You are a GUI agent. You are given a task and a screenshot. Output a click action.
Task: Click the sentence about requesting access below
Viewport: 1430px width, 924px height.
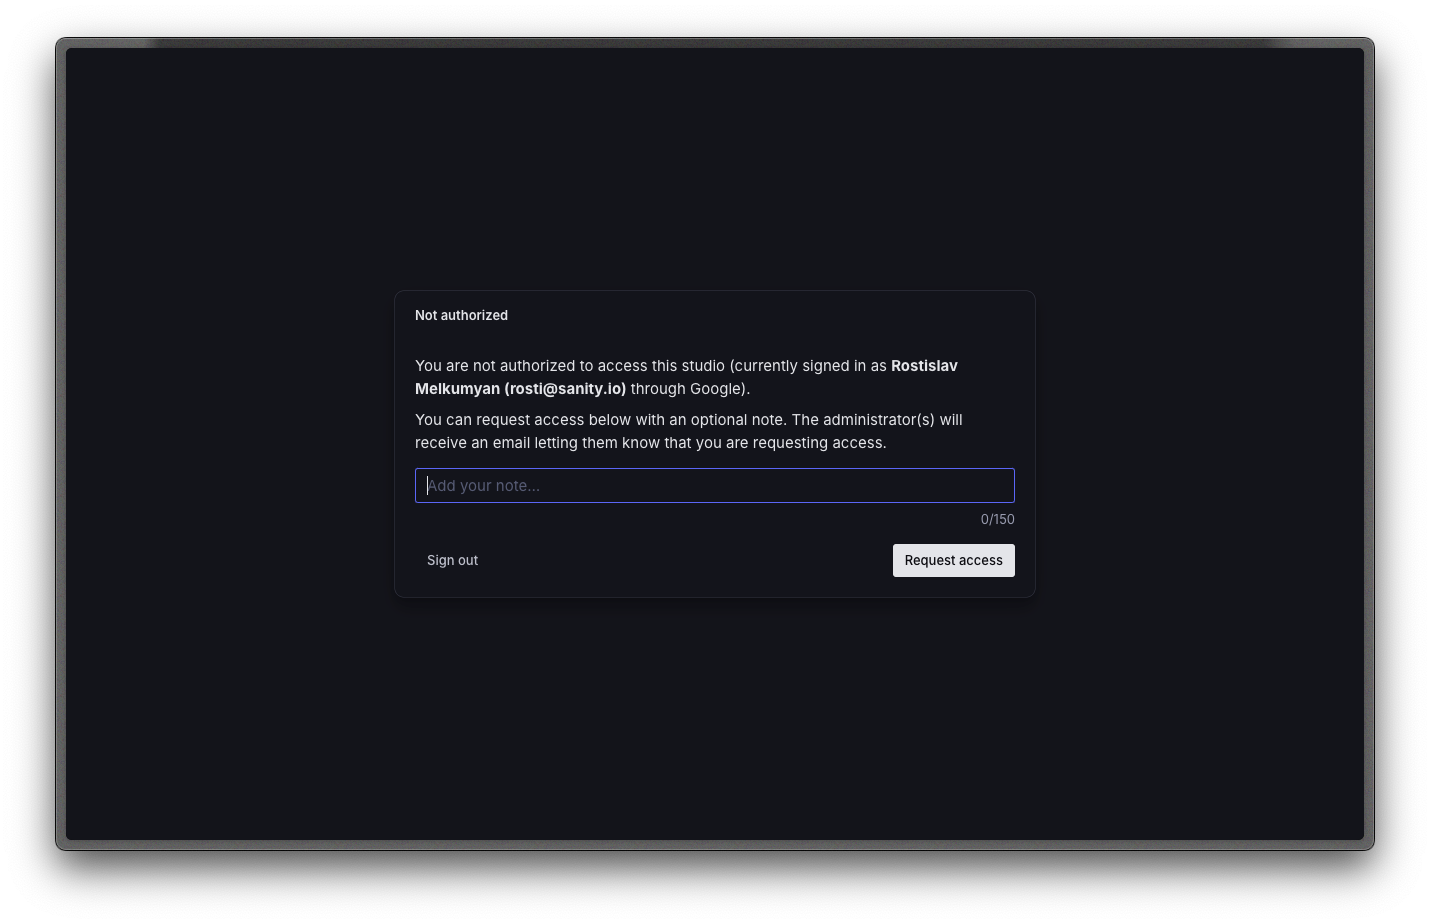coord(689,431)
